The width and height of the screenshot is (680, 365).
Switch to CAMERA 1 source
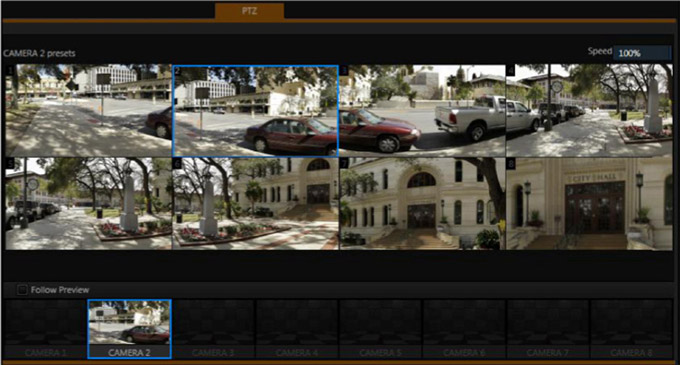pos(46,329)
